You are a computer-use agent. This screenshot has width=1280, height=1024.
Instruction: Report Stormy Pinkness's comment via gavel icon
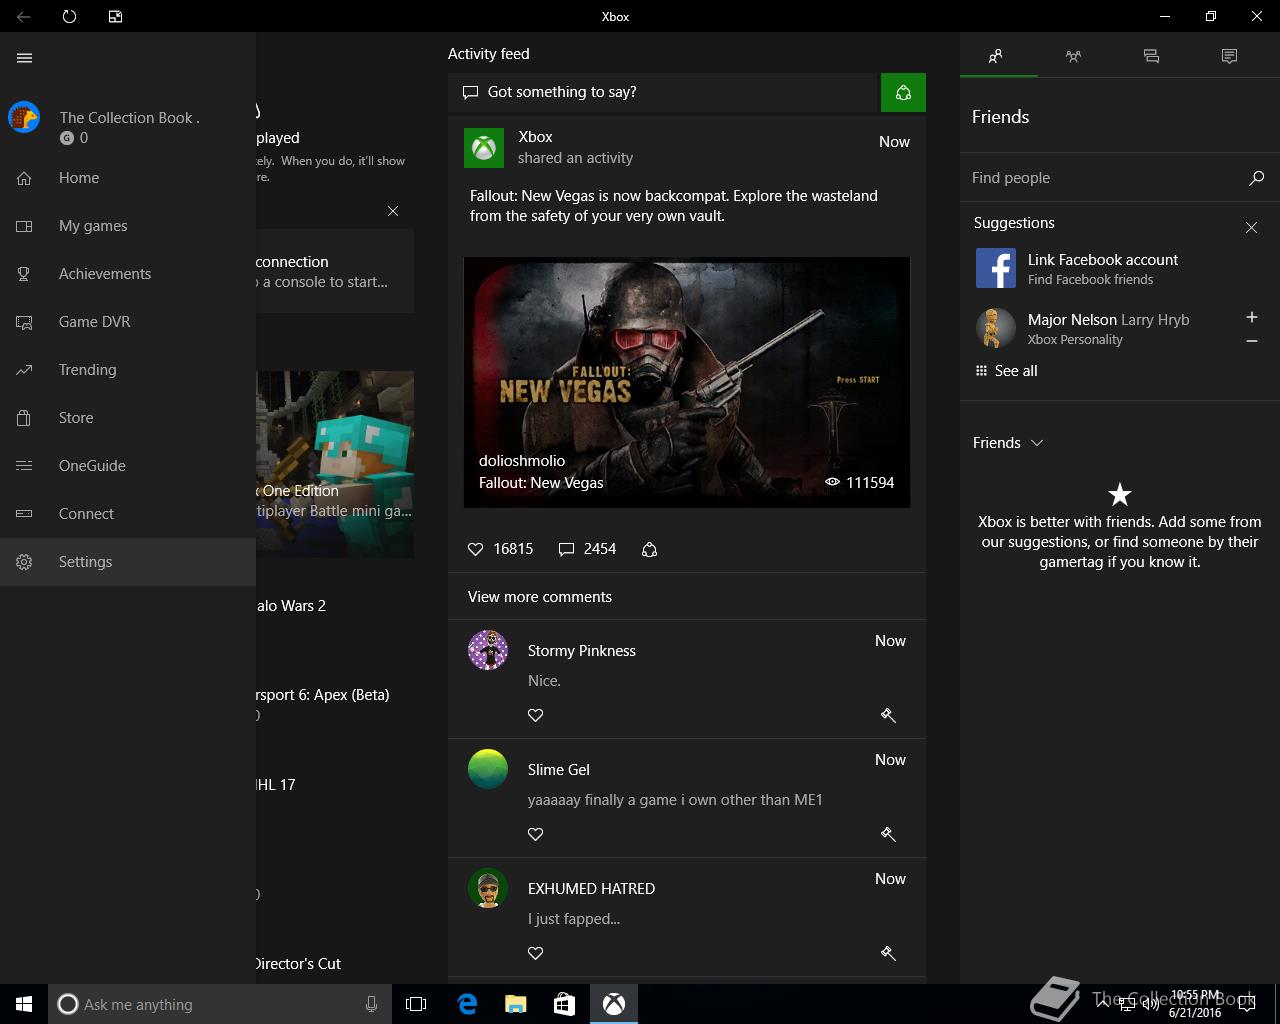[x=888, y=715]
